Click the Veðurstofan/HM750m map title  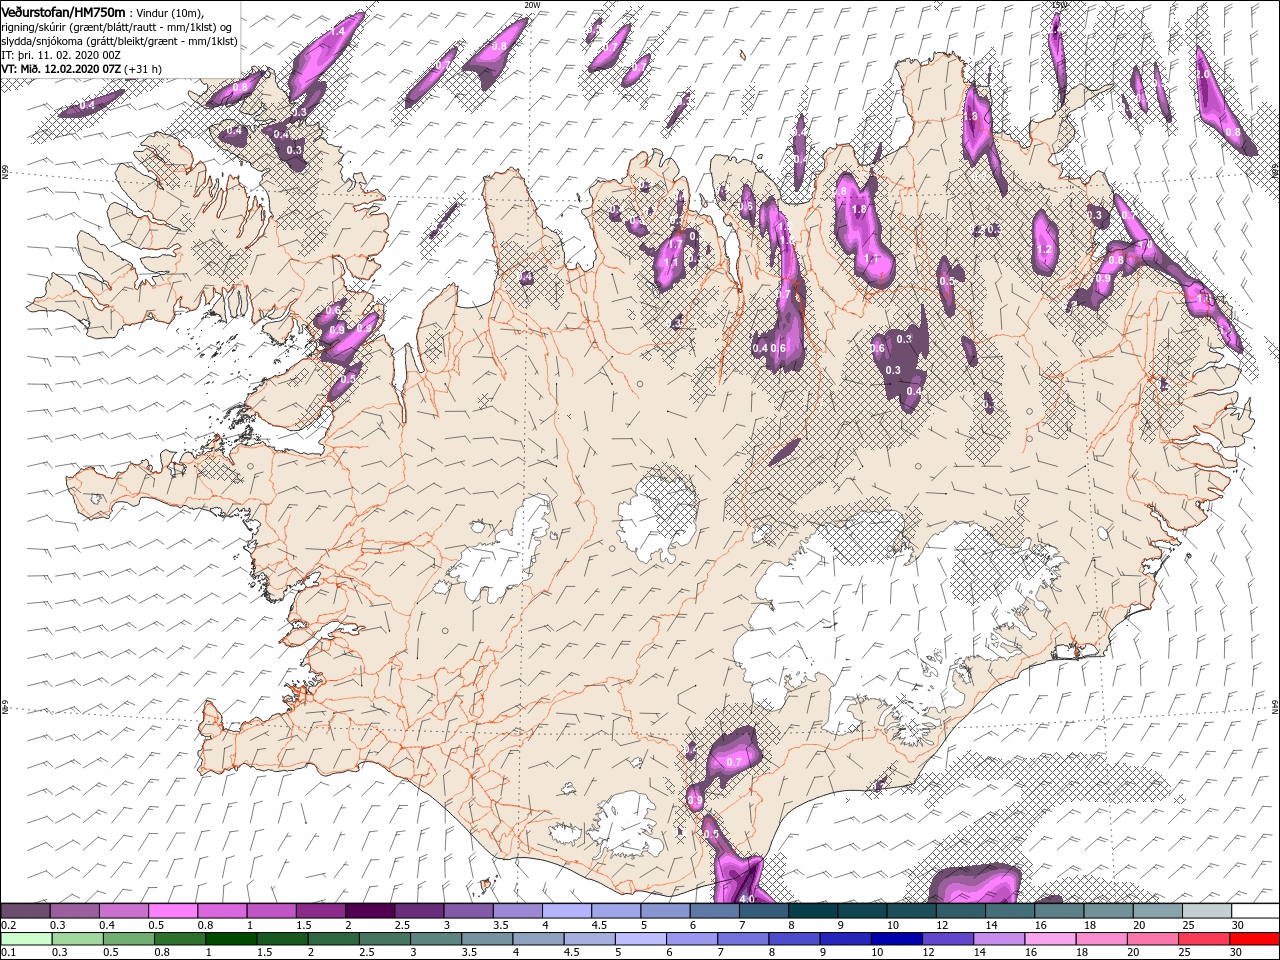tap(64, 11)
